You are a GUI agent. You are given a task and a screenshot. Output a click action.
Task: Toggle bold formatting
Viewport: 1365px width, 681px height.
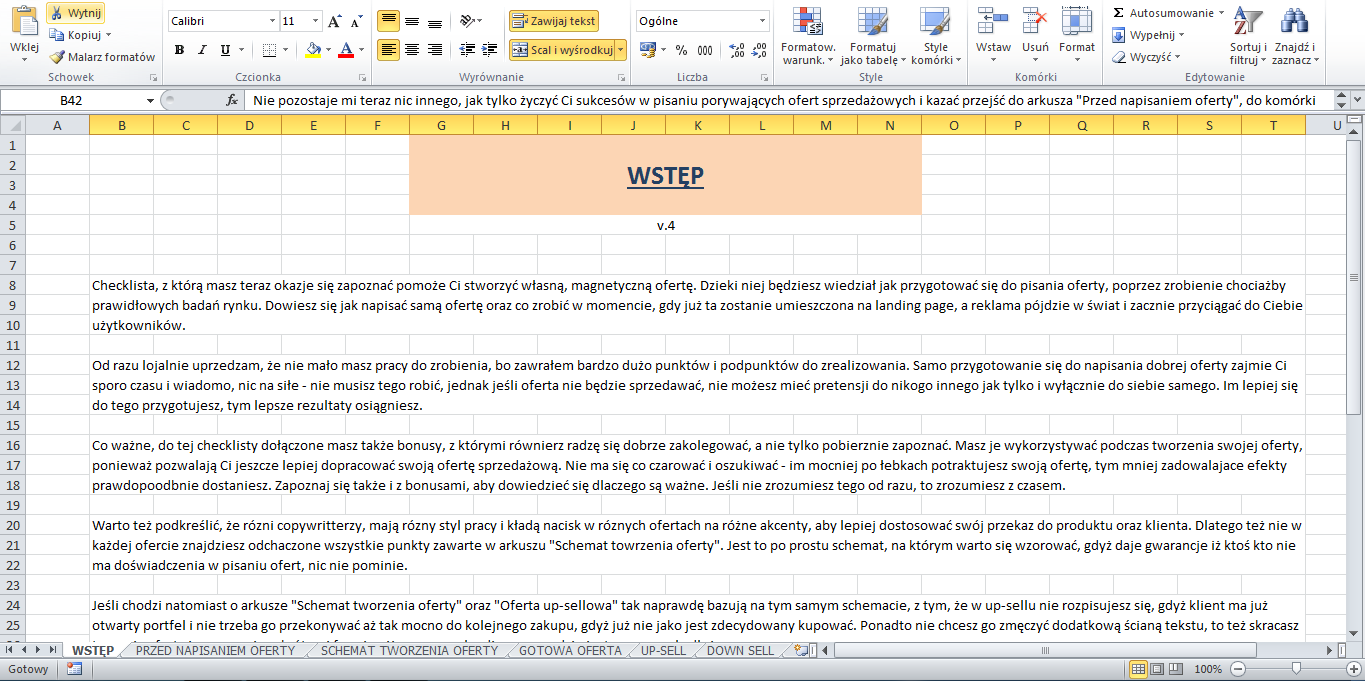[179, 50]
